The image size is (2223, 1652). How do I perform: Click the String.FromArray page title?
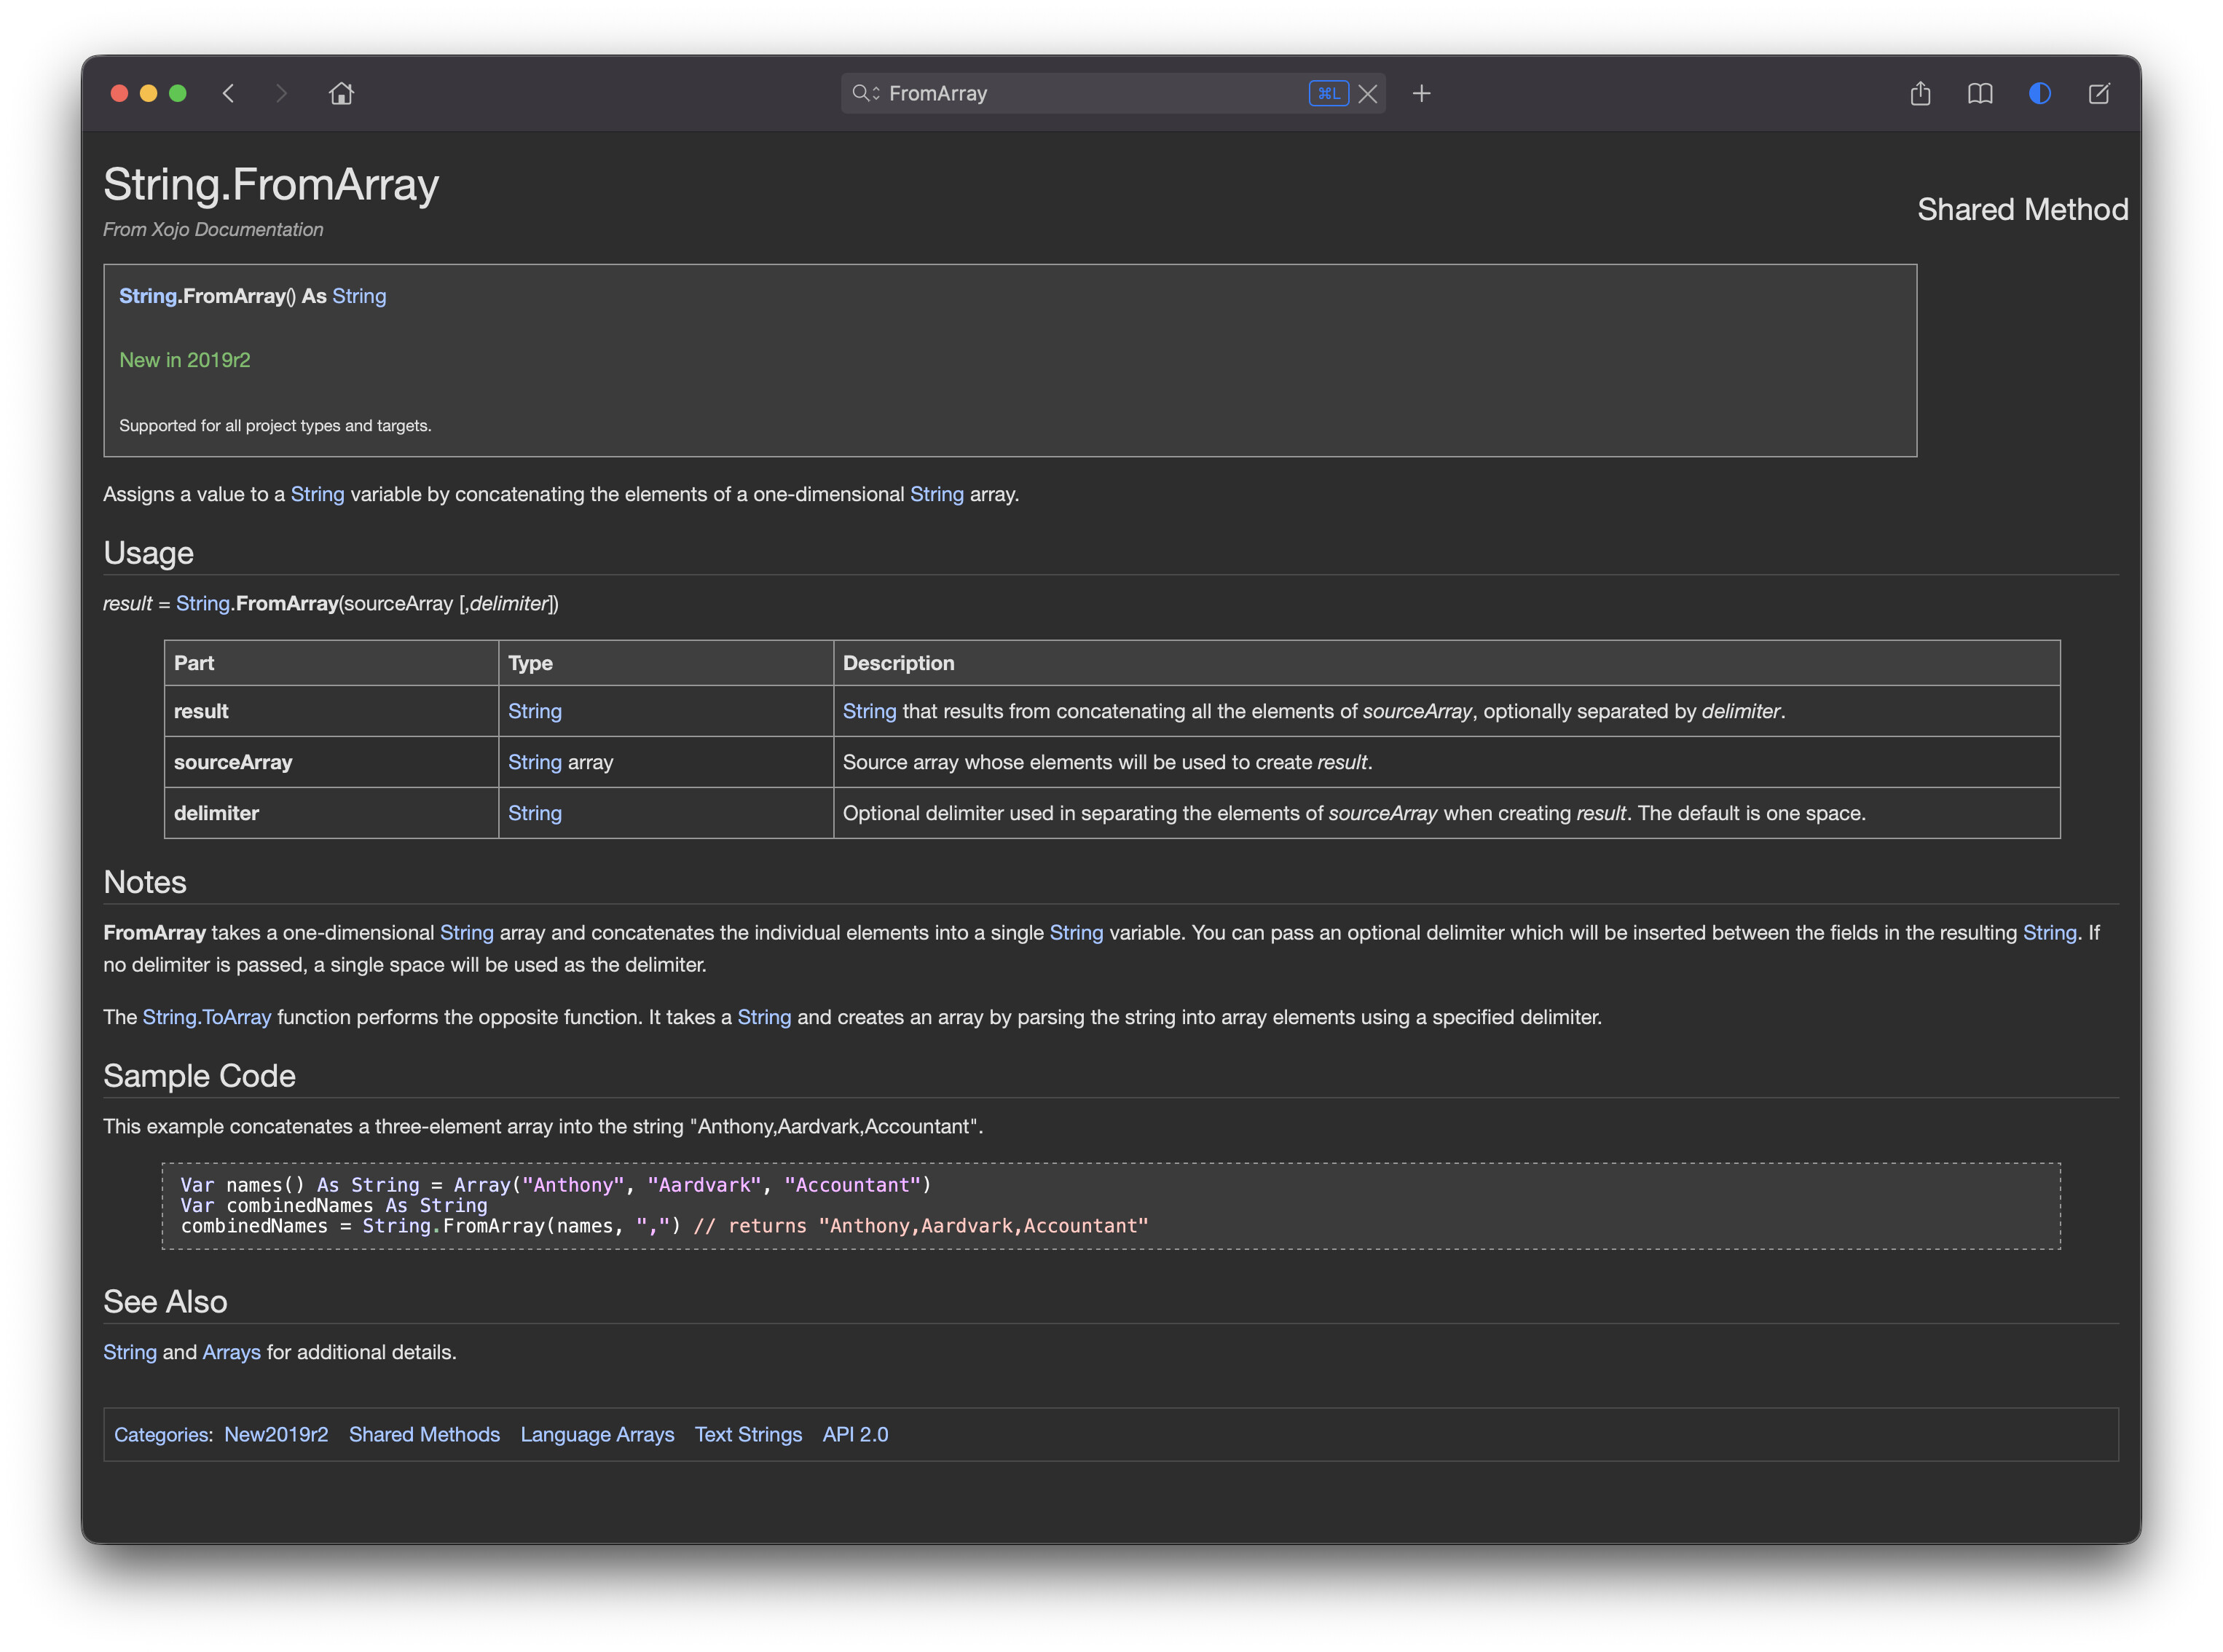click(271, 185)
